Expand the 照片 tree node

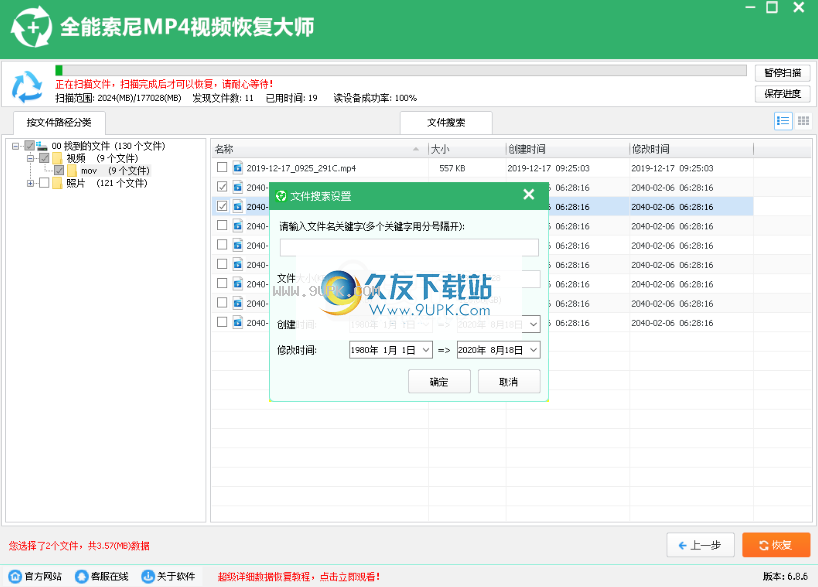[x=30, y=183]
